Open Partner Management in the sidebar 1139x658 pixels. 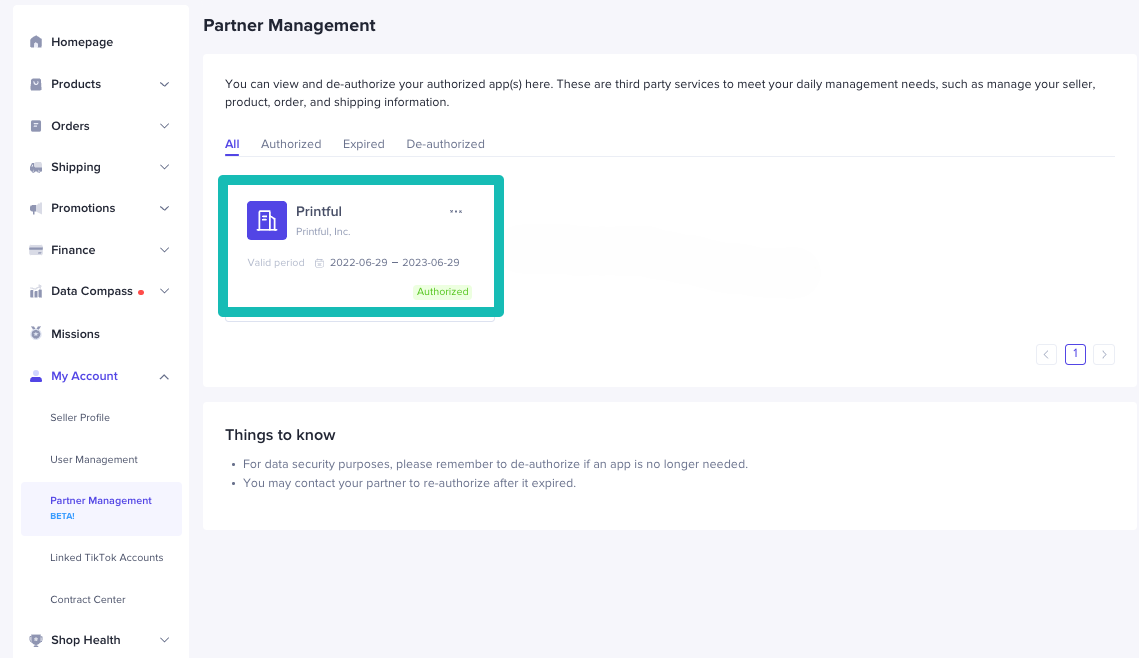101,500
